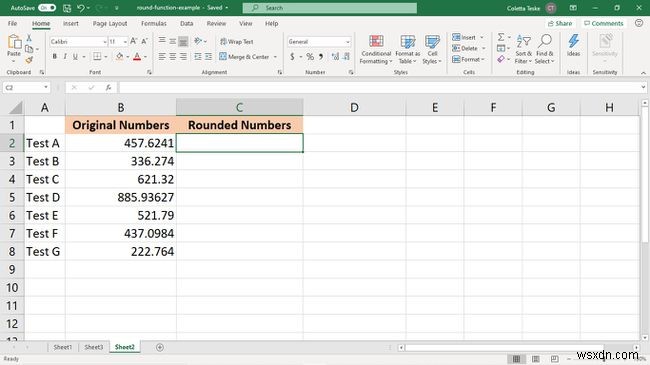Click into the formula bar
This screenshot has width=650, height=365.
(379, 88)
